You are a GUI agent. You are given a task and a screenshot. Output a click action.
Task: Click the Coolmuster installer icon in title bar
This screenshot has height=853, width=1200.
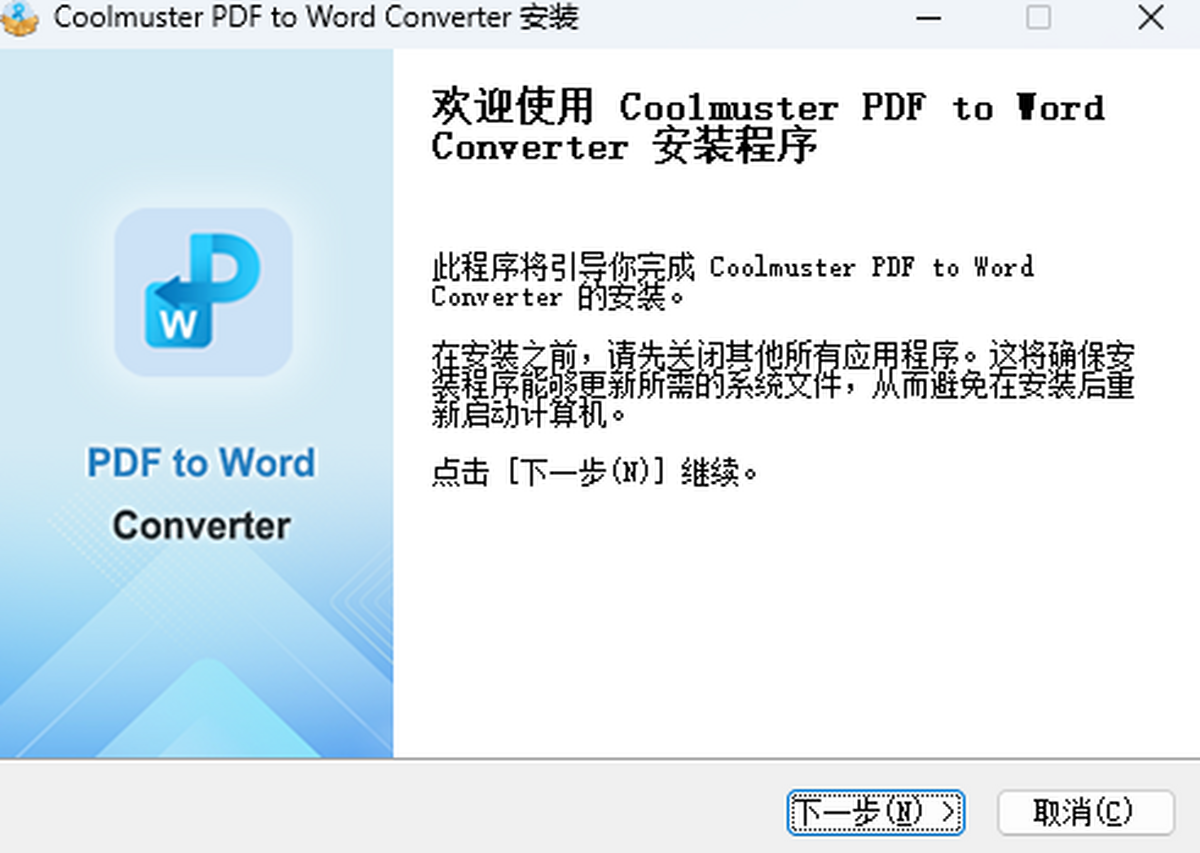pos(20,18)
